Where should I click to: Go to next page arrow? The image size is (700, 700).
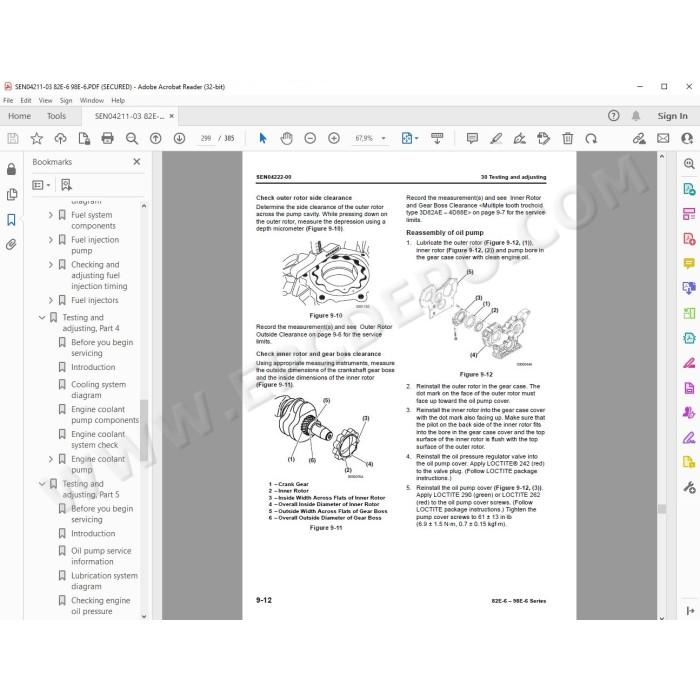click(x=179, y=138)
